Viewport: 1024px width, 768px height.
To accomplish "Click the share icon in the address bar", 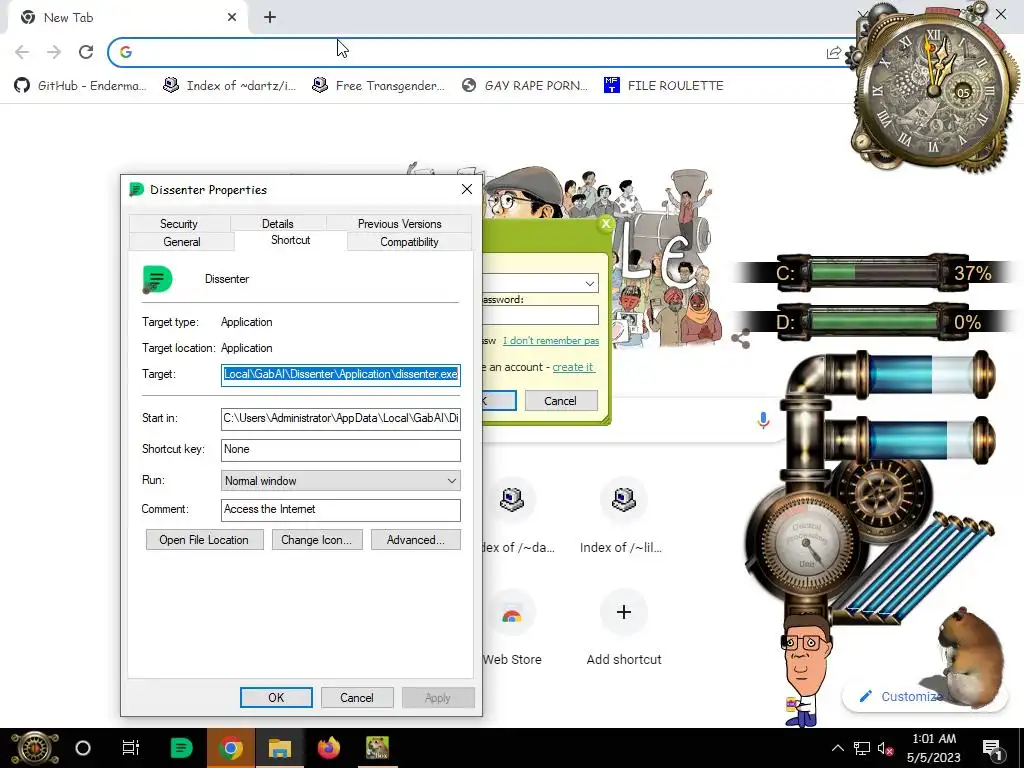I will click(x=834, y=53).
